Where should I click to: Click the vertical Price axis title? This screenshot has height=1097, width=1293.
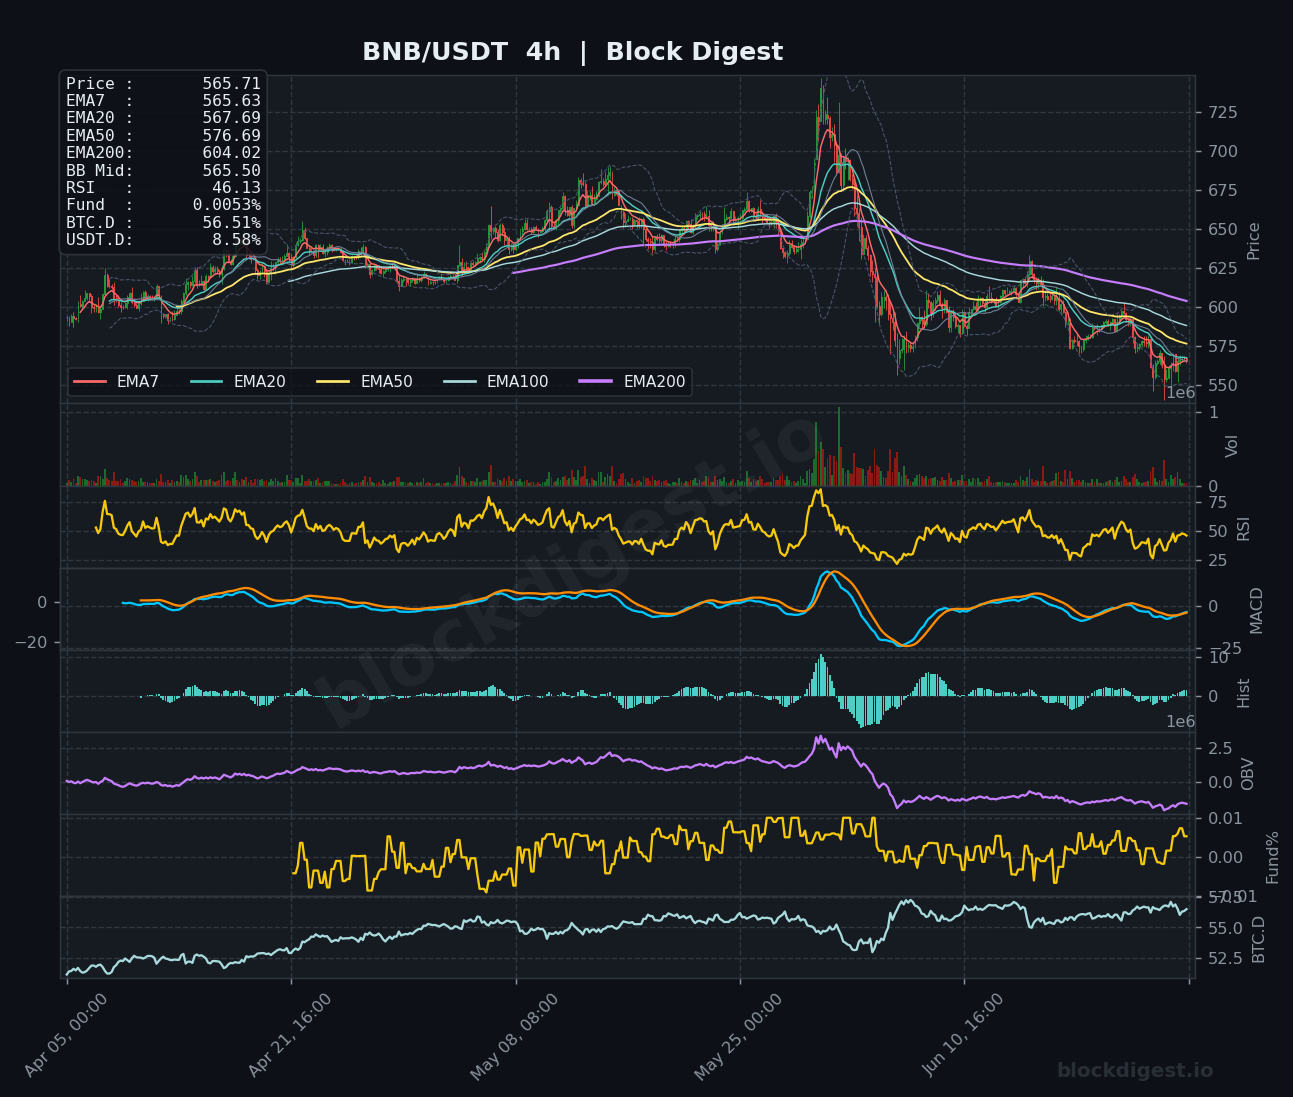point(1253,241)
